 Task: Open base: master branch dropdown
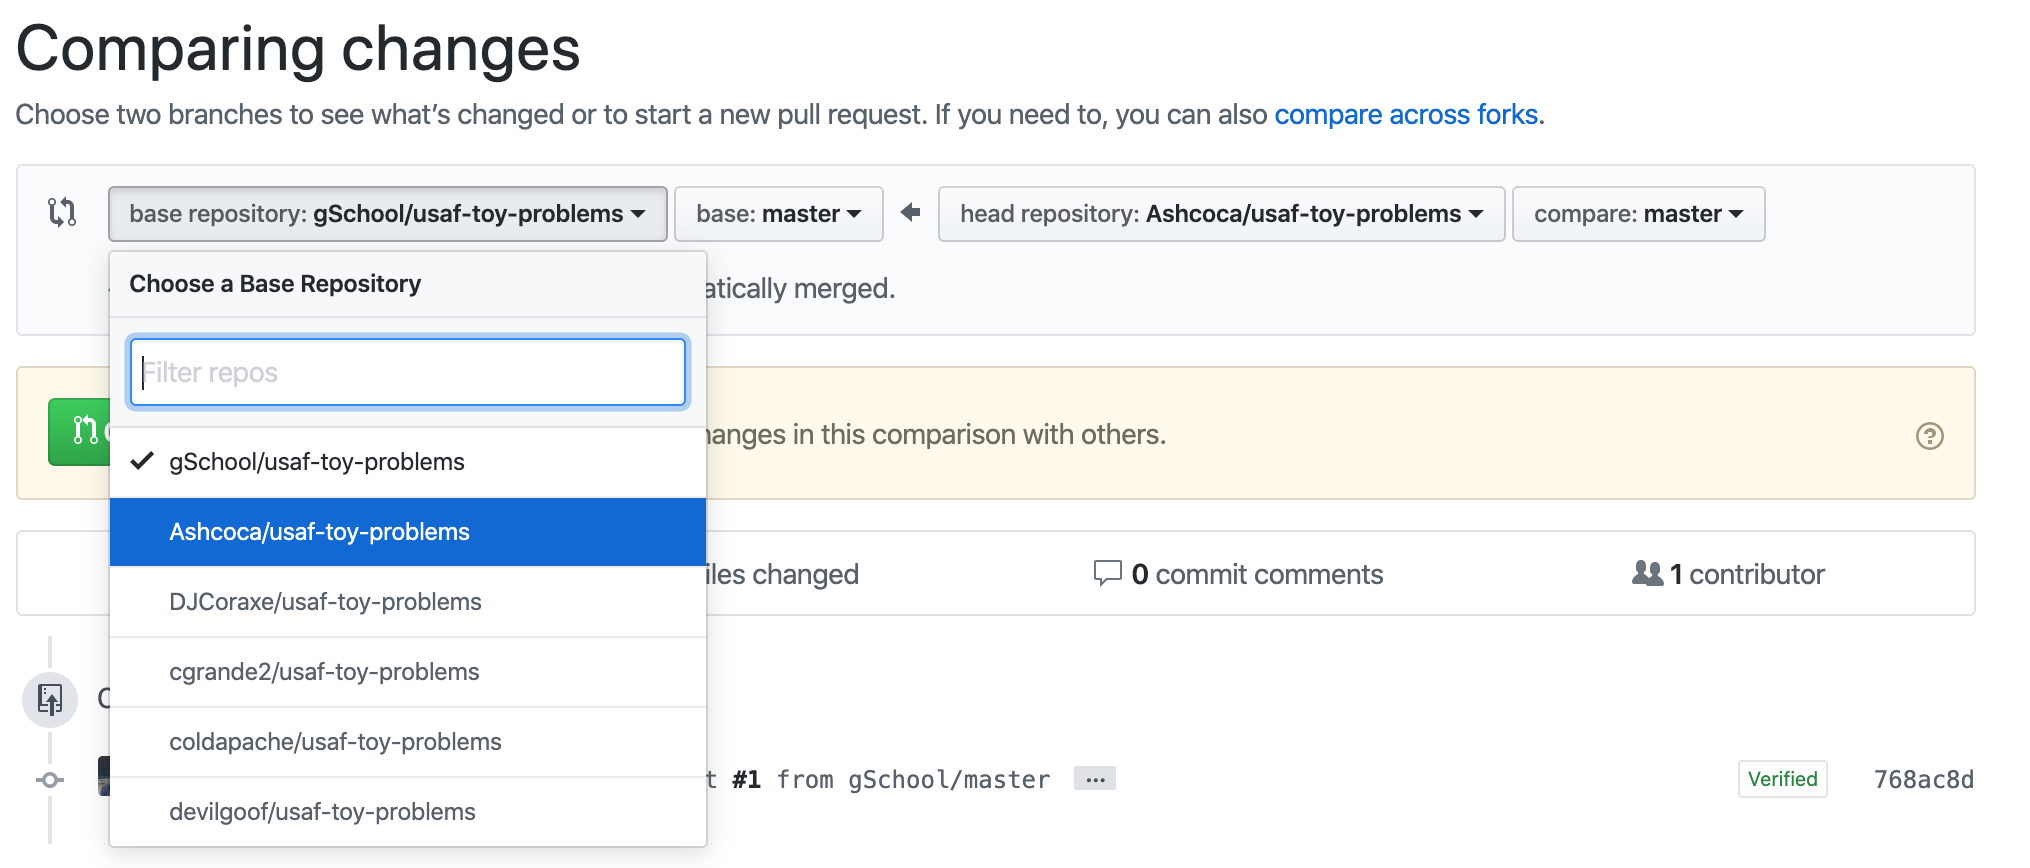coord(778,214)
